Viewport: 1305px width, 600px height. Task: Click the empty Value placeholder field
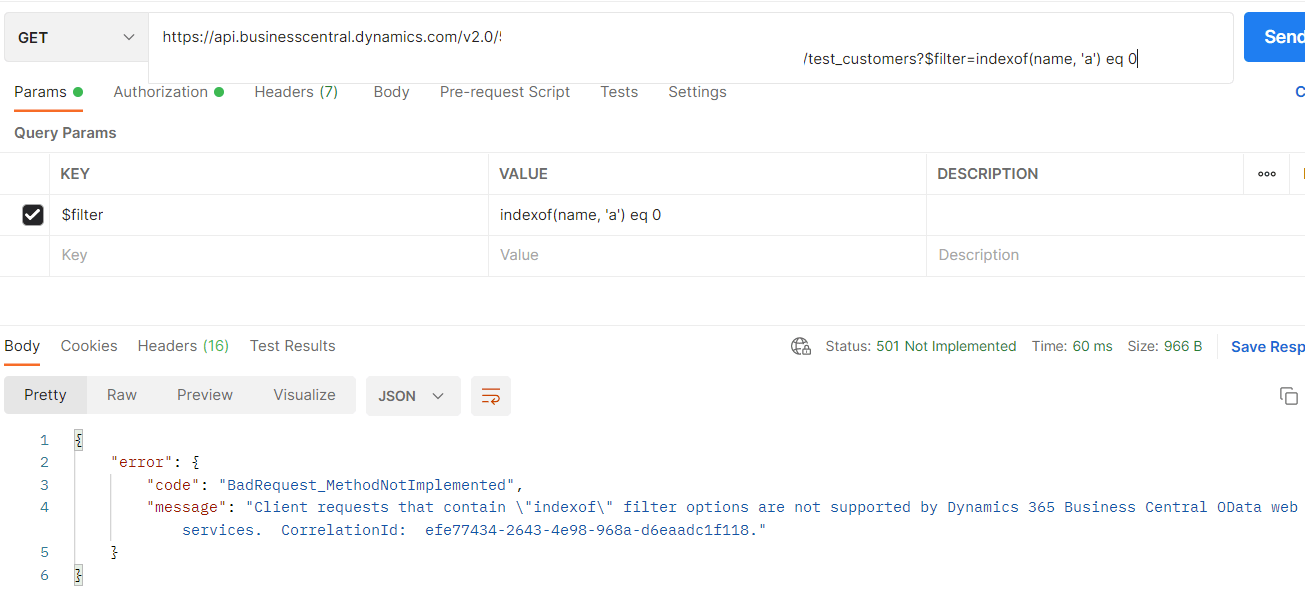tap(707, 255)
